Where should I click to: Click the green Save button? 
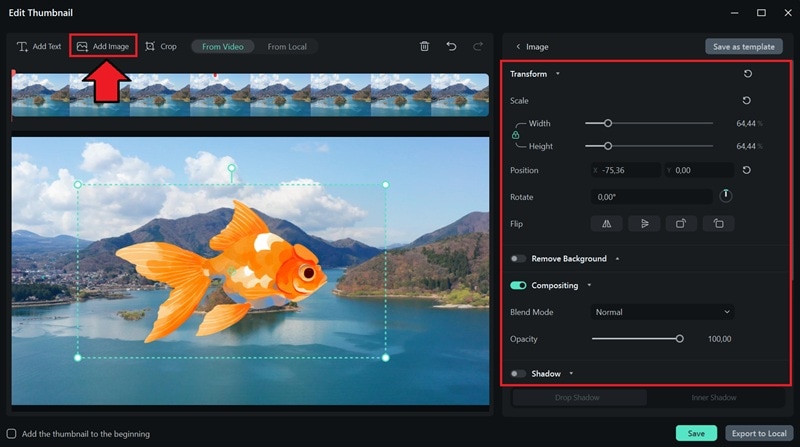coord(696,433)
